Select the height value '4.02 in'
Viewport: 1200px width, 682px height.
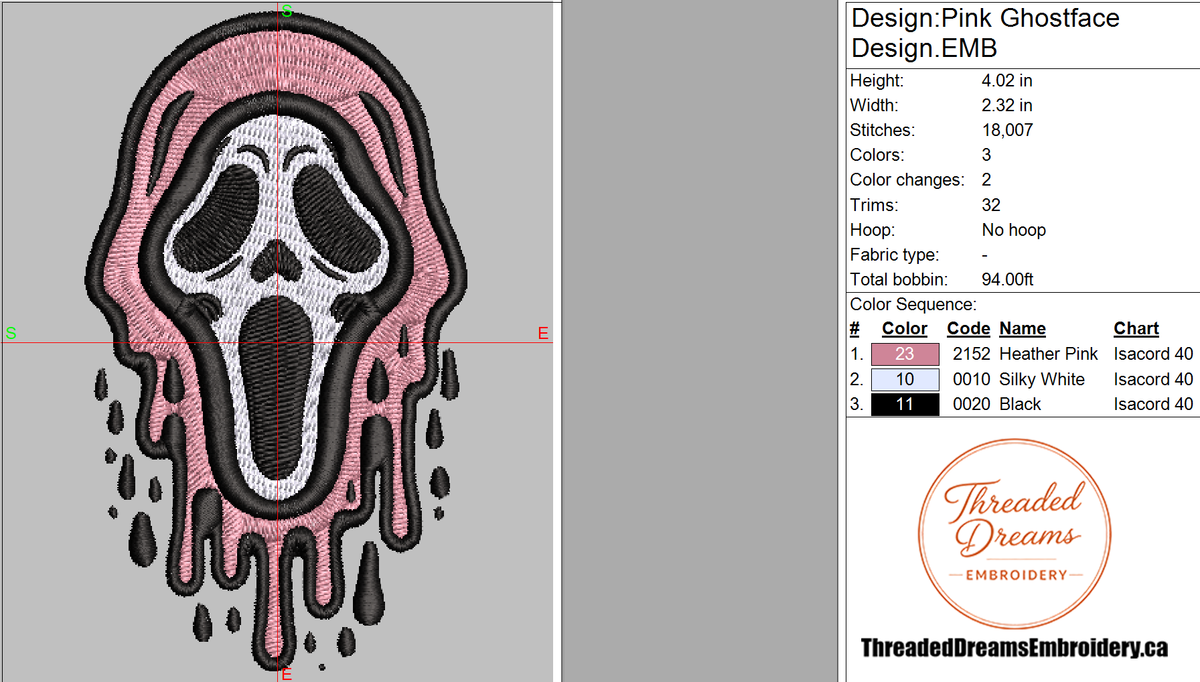pyautogui.click(x=1007, y=80)
